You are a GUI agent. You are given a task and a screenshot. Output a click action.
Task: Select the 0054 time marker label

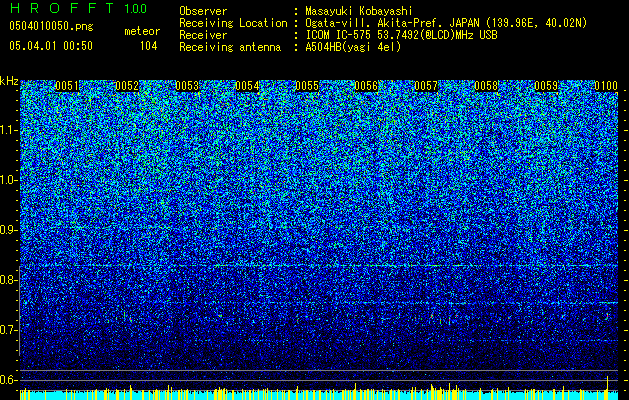(x=247, y=86)
